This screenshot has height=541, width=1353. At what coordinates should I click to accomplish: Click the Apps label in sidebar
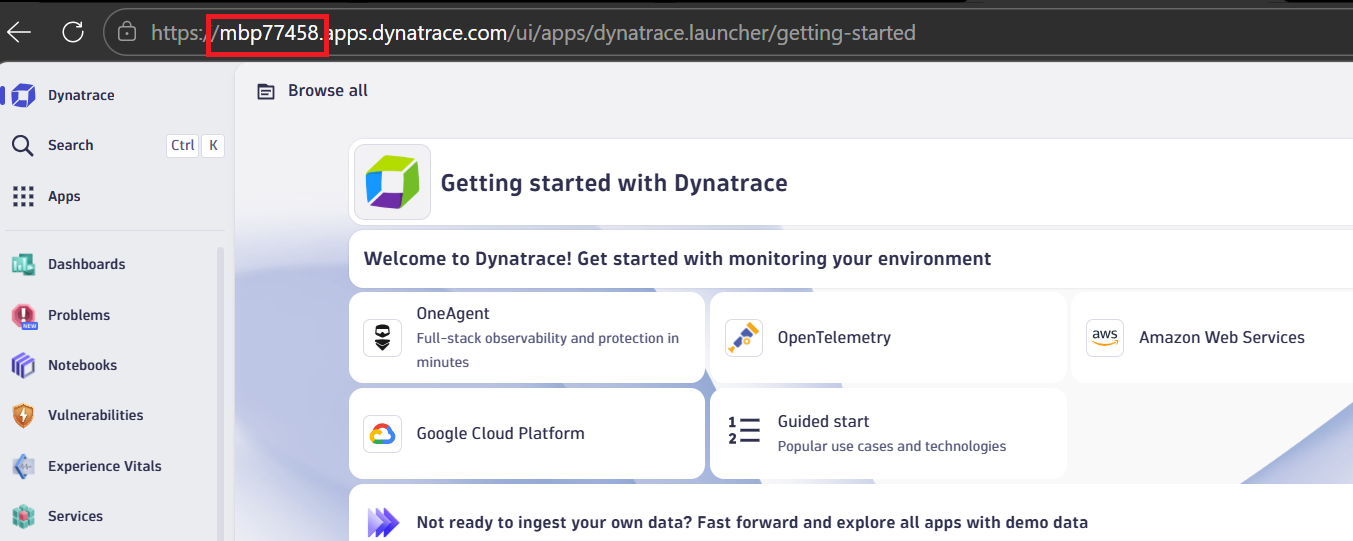click(64, 196)
